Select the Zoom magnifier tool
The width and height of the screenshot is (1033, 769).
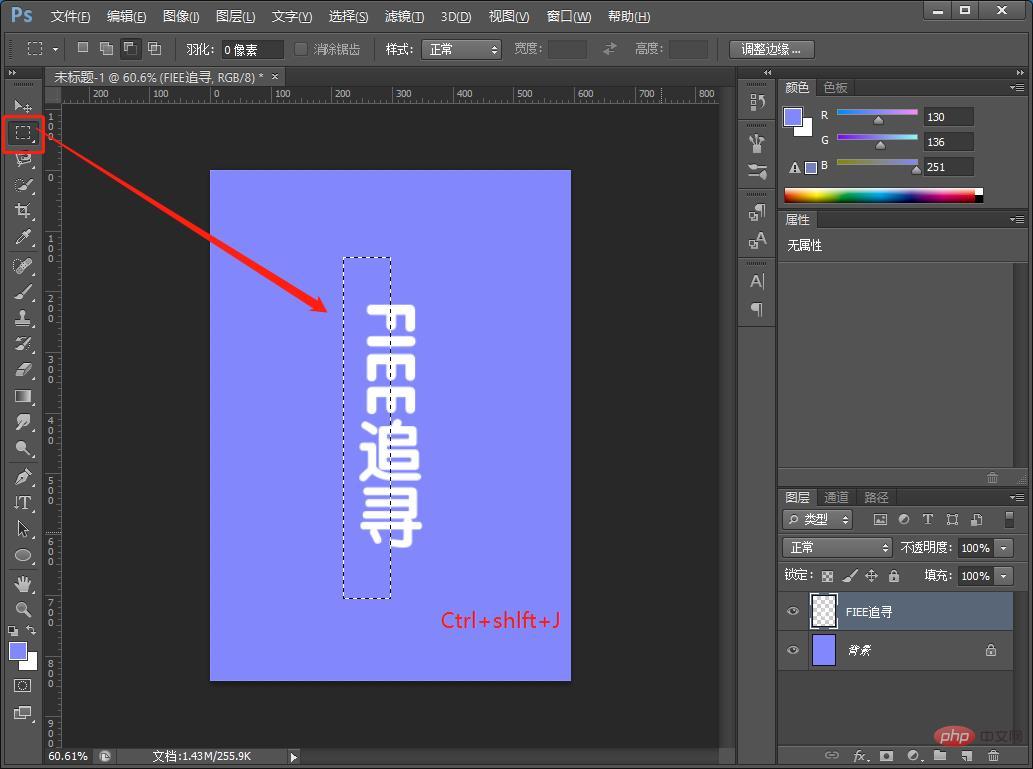[23, 609]
